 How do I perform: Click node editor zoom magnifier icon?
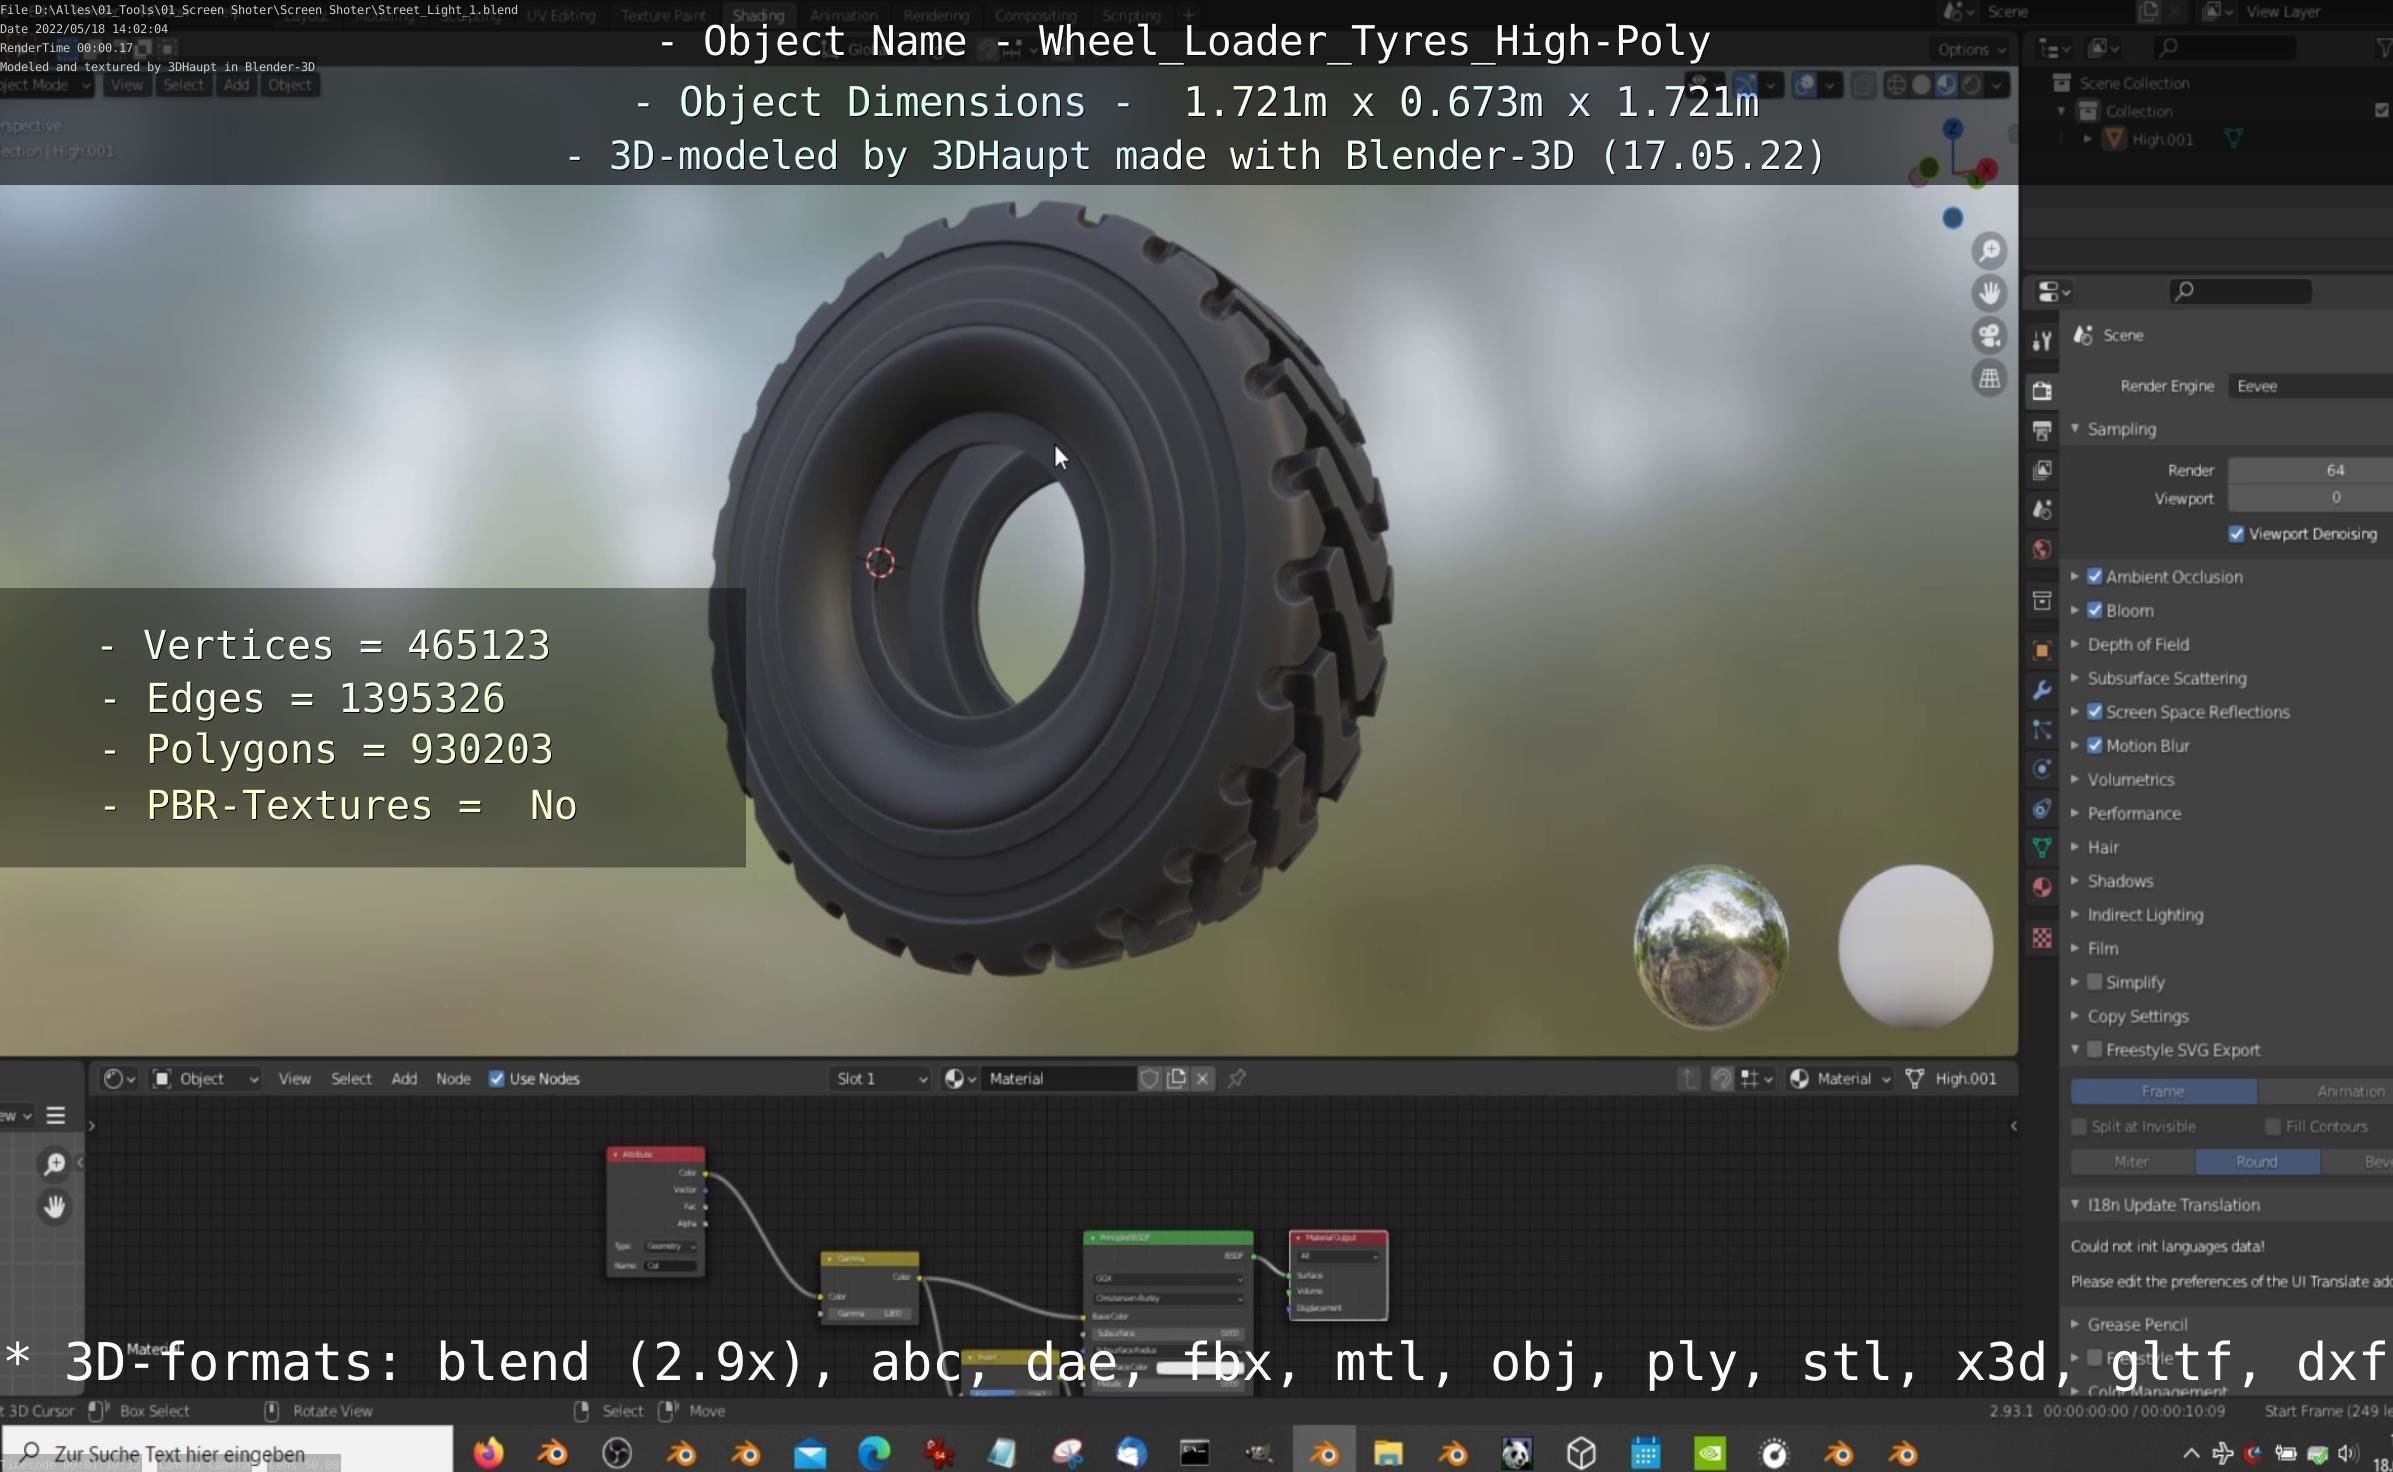(x=55, y=1164)
